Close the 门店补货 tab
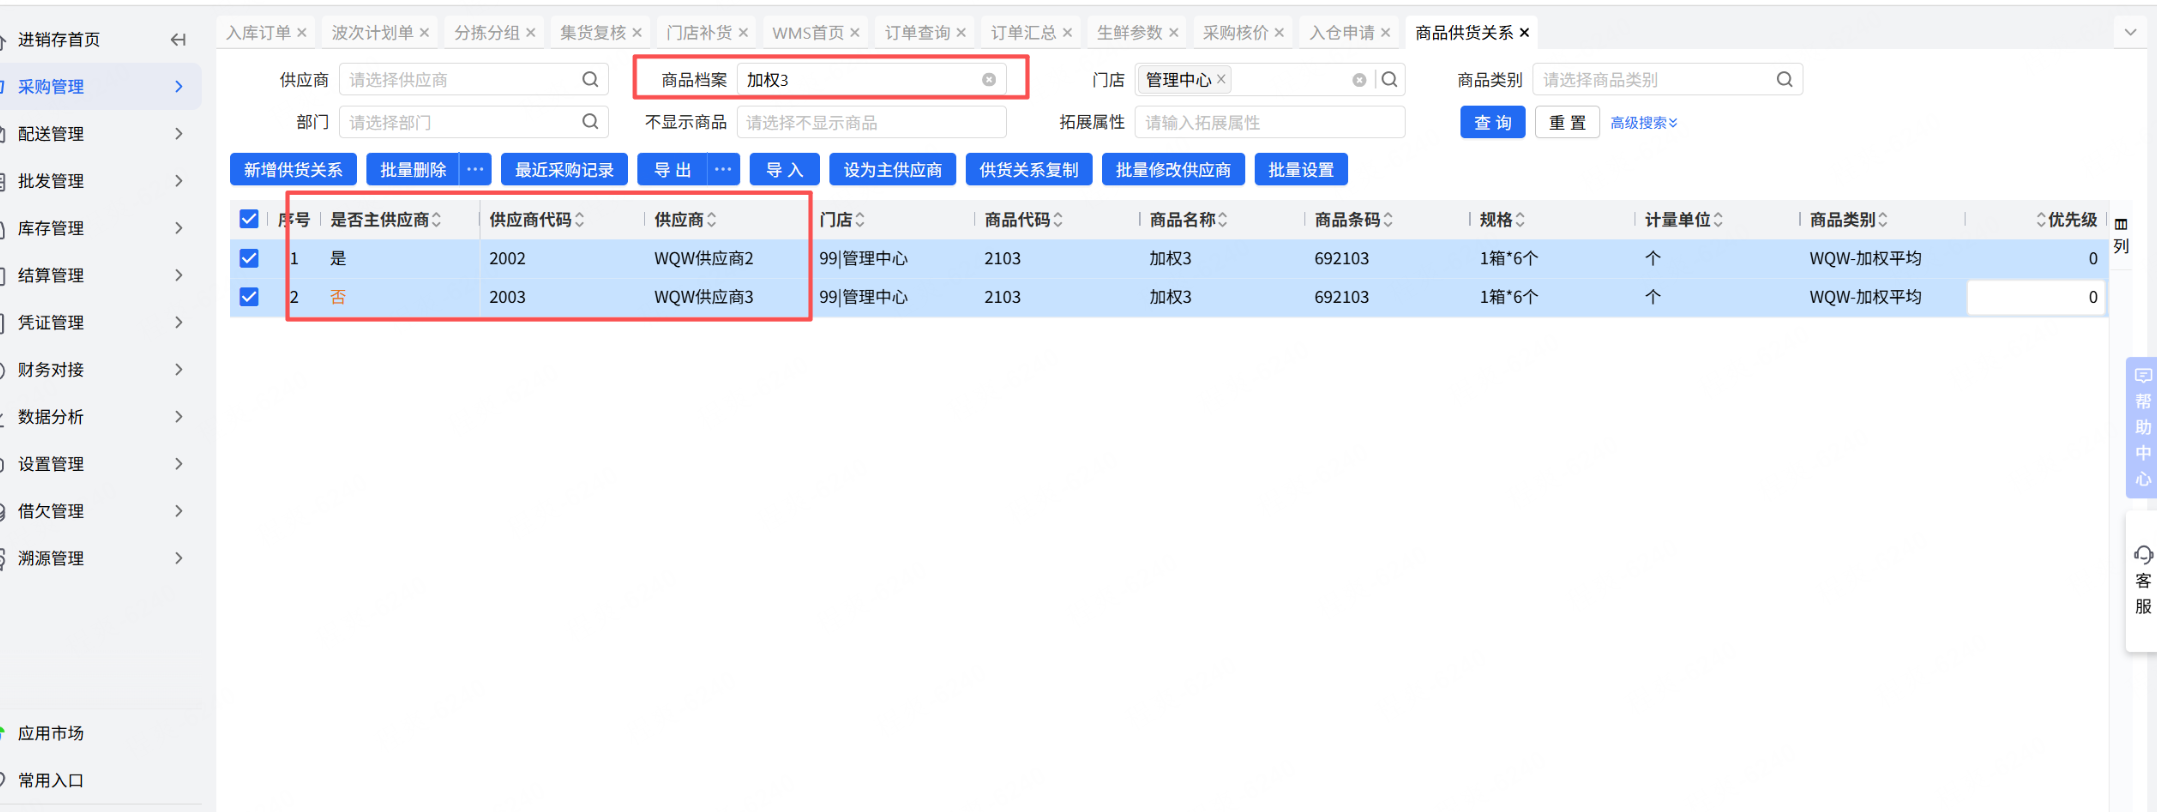Viewport: 2157px width, 812px height. 743,33
